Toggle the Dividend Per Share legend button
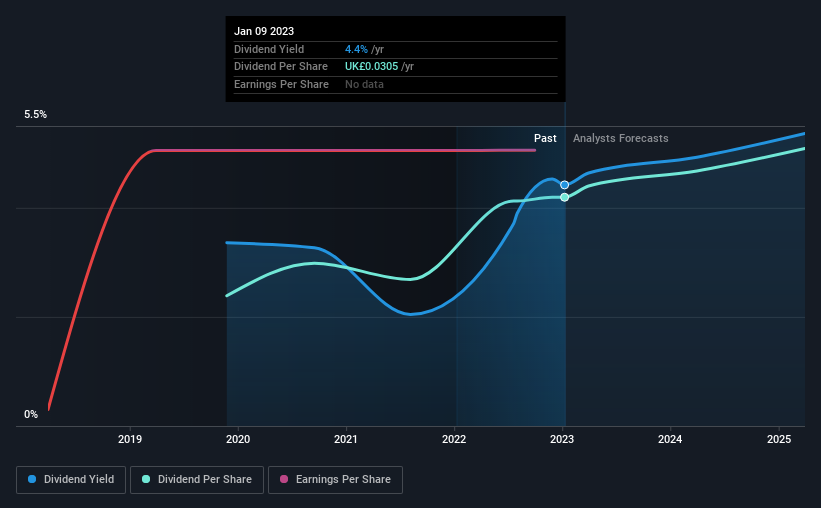The height and width of the screenshot is (508, 821). coord(197,480)
